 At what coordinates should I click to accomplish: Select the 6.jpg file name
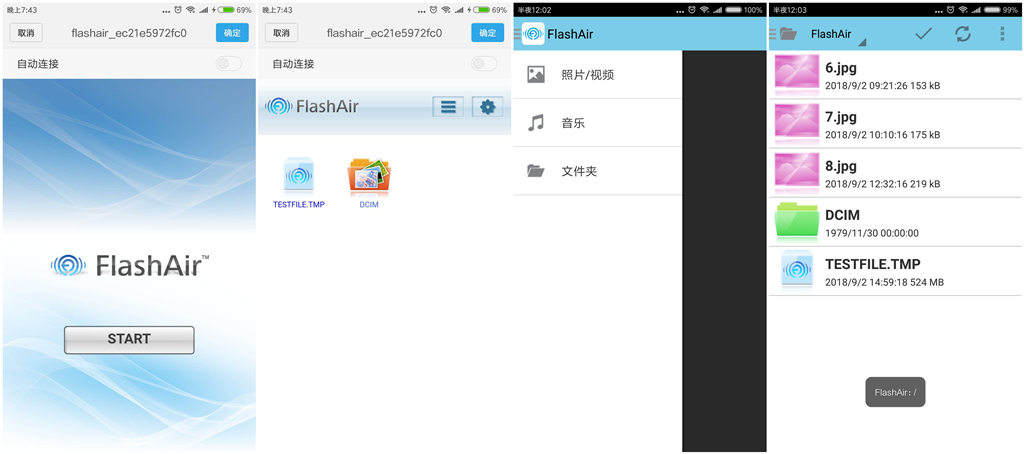coord(840,68)
